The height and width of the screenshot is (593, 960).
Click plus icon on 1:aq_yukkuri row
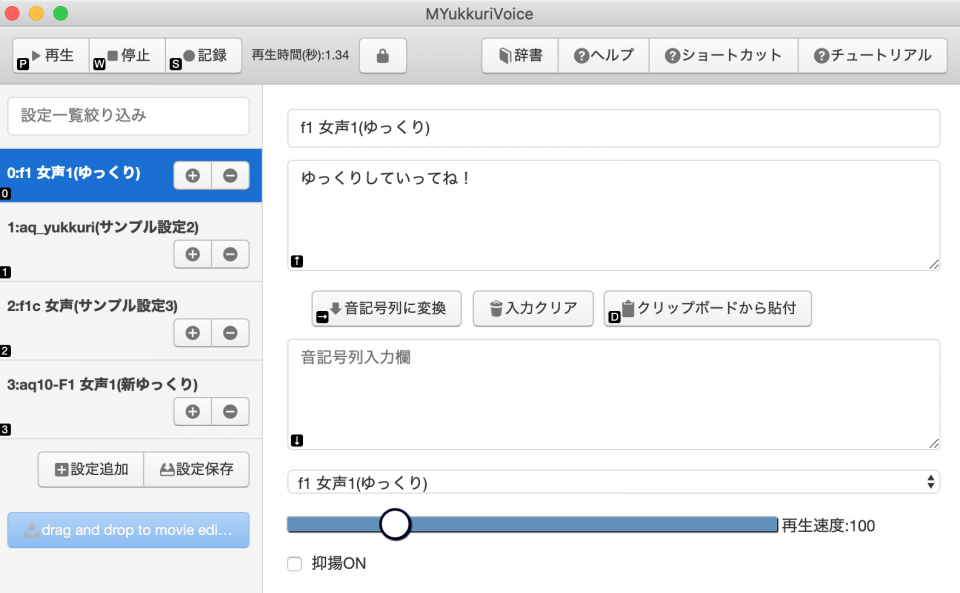pos(193,254)
